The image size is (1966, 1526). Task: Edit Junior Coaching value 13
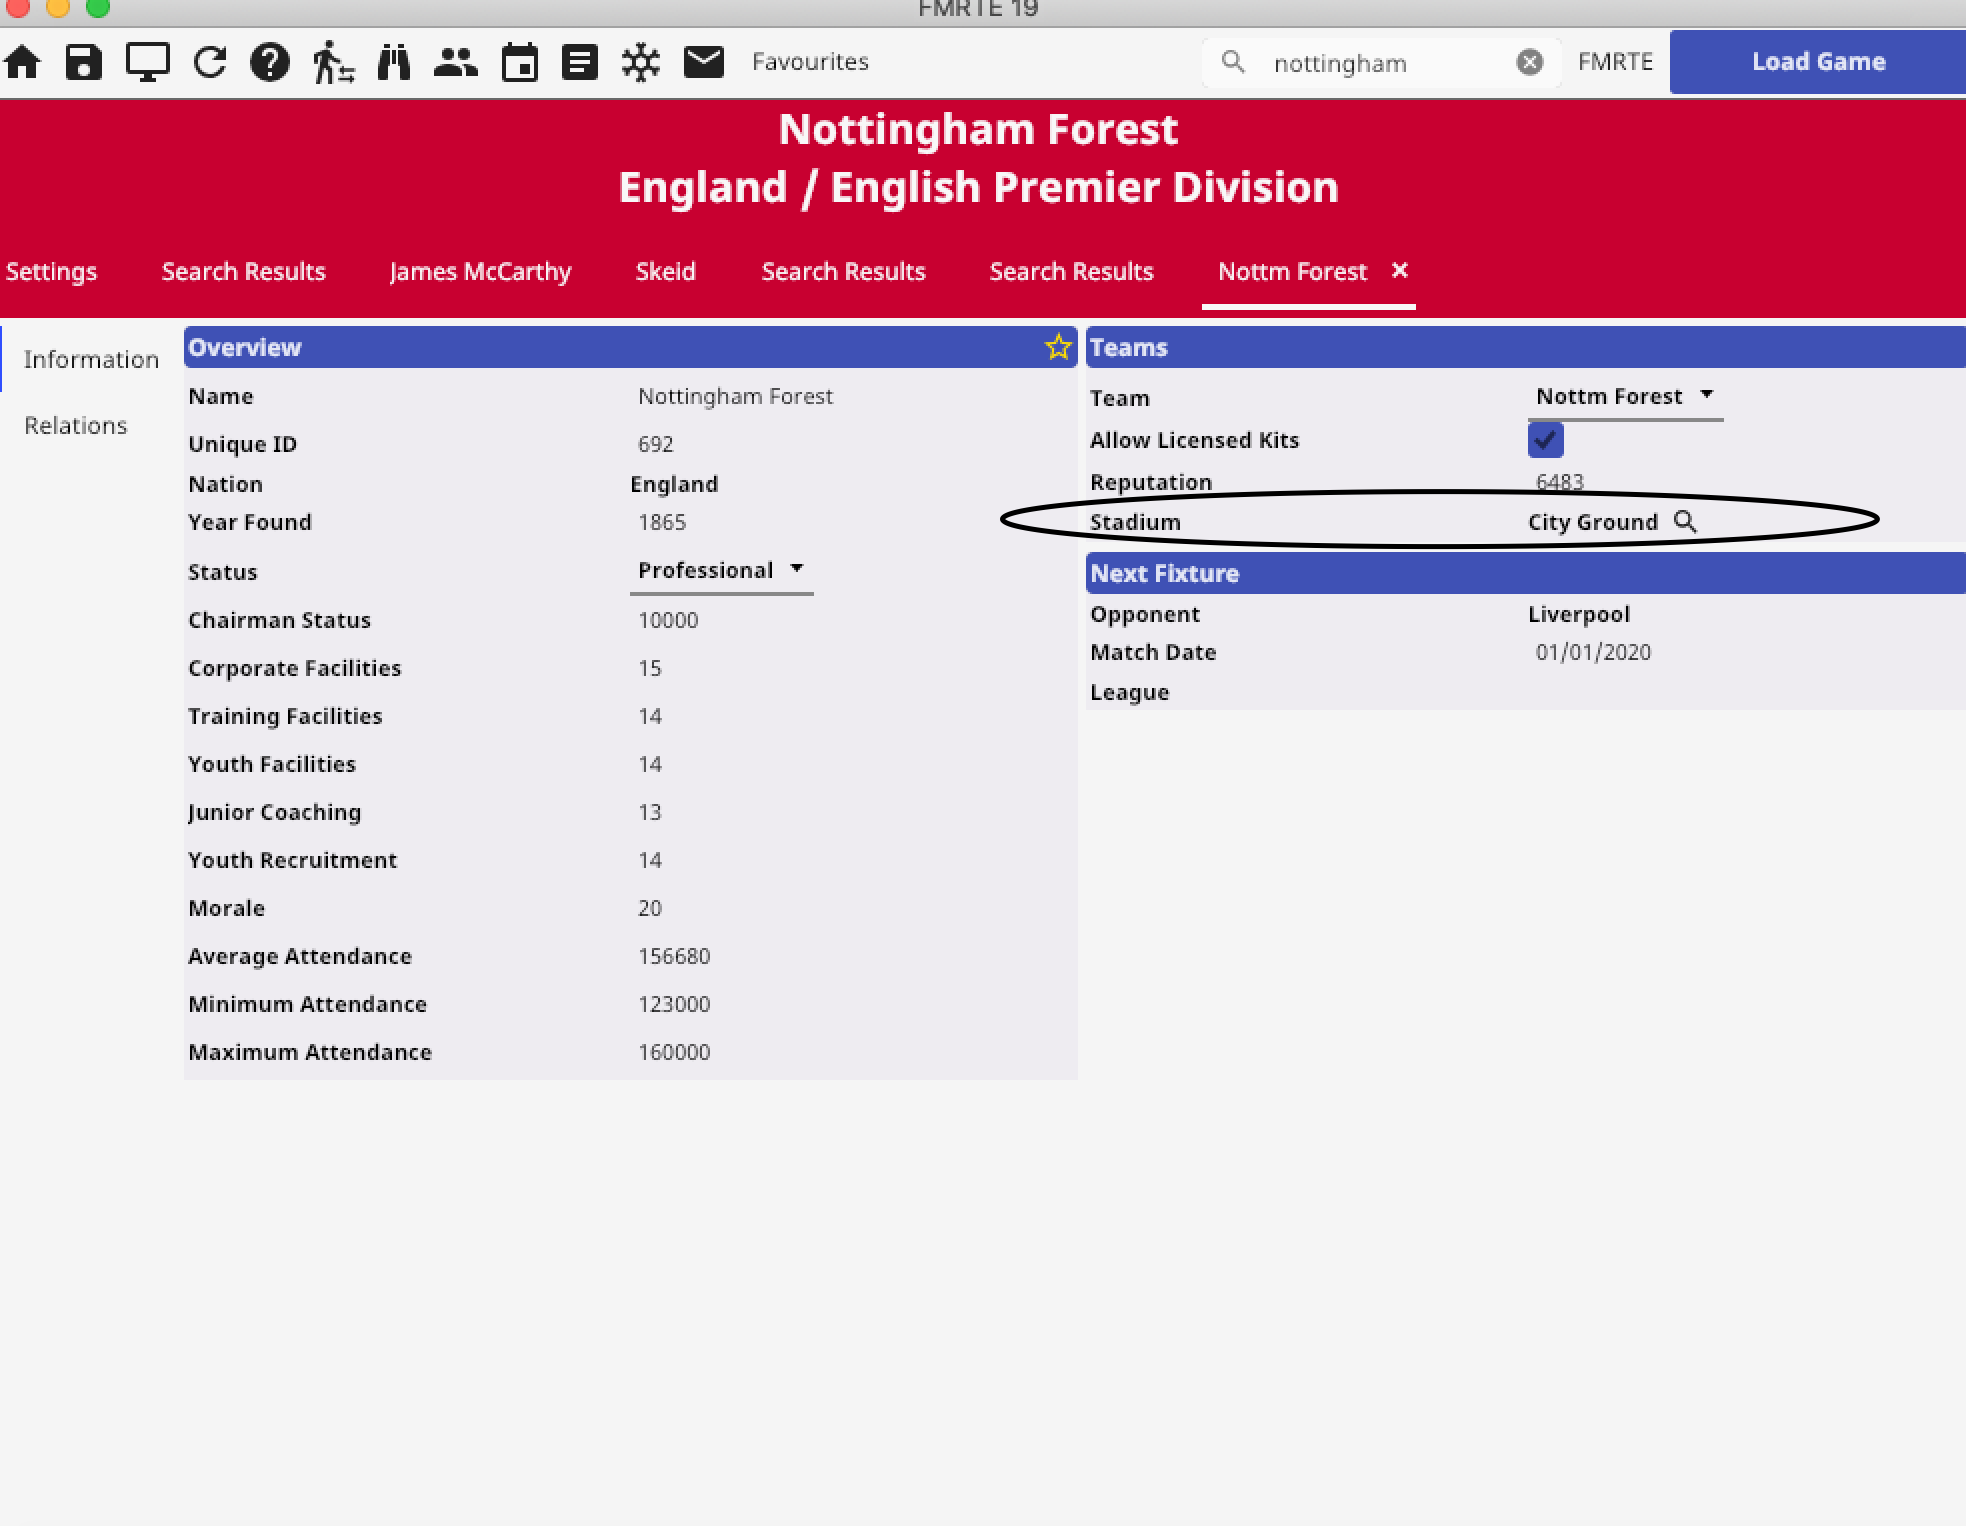click(x=650, y=812)
